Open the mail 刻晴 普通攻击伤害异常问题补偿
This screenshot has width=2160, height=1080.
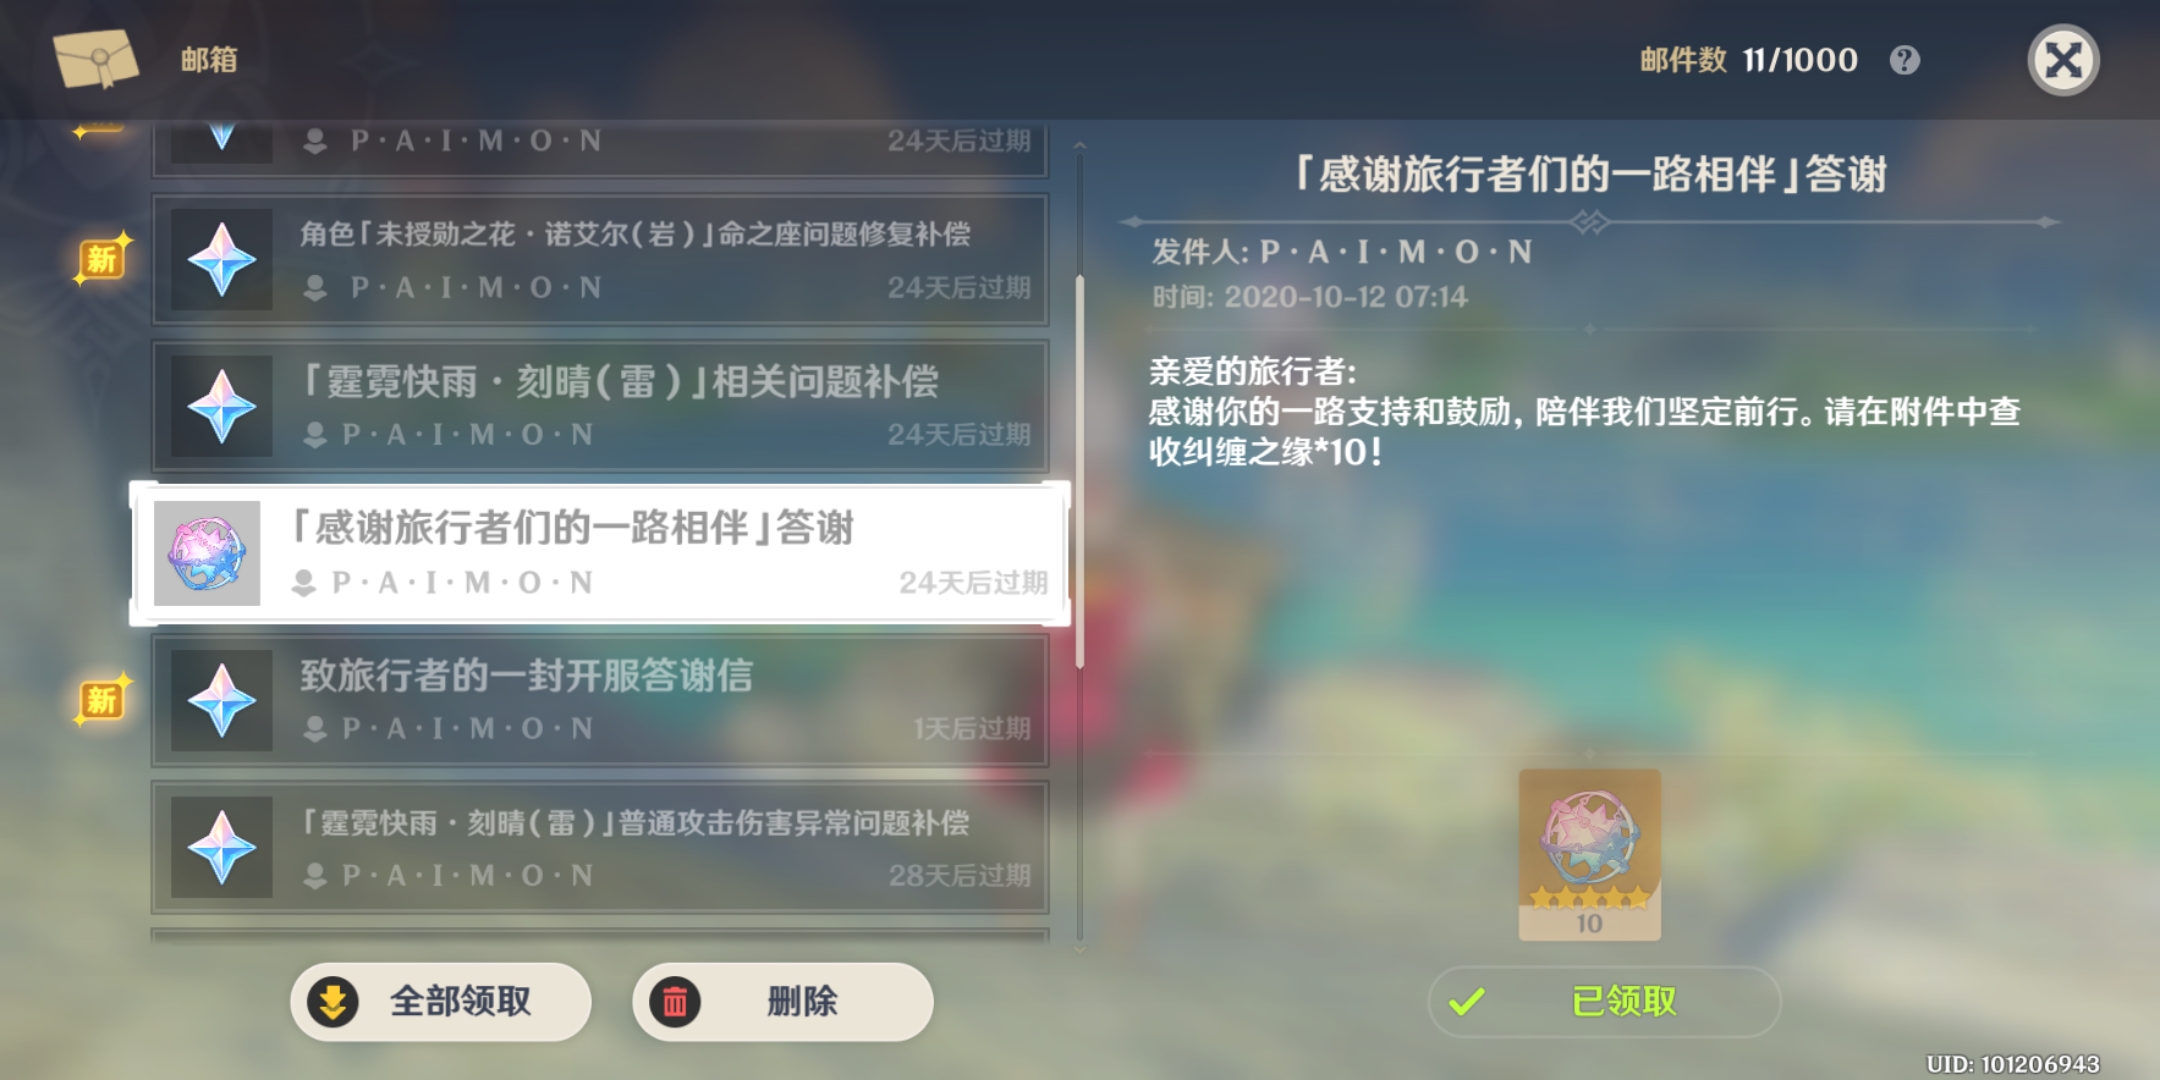coord(600,847)
